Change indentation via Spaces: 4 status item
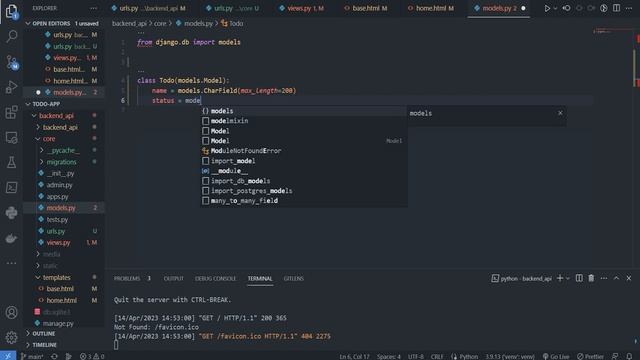640x360 pixels. [x=389, y=356]
